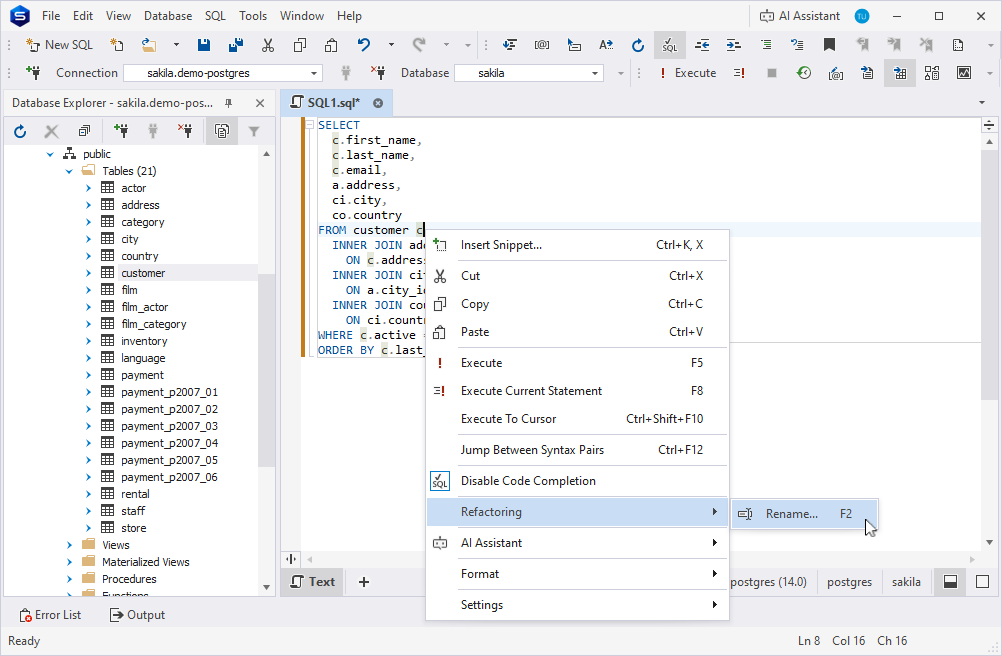The height and width of the screenshot is (656, 1002).
Task: Expand the customer table node
Action: point(88,273)
